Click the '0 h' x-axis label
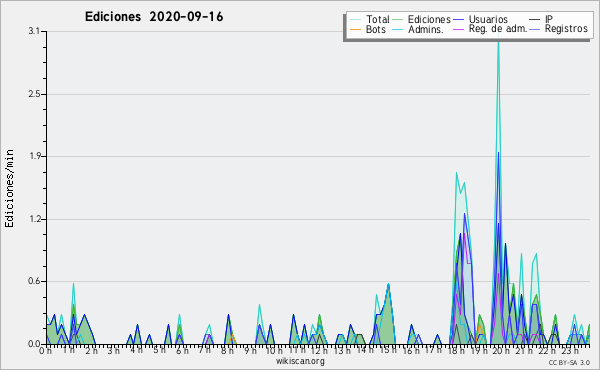The image size is (600, 370). click(46, 351)
